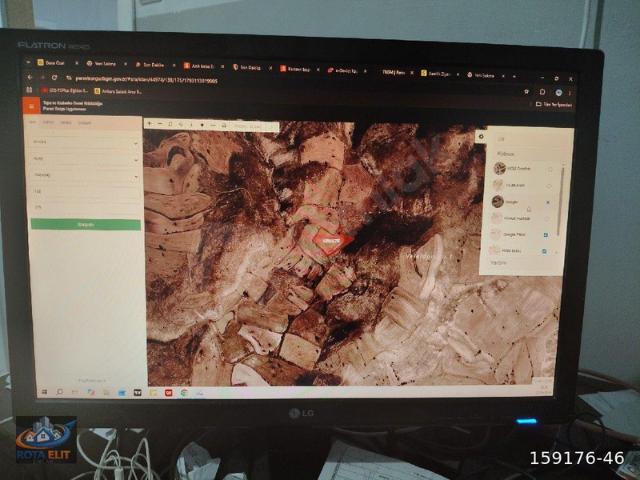The width and height of the screenshot is (640, 480).
Task: Click the HGM orthophoto layer thumbnail
Action: pos(500,168)
